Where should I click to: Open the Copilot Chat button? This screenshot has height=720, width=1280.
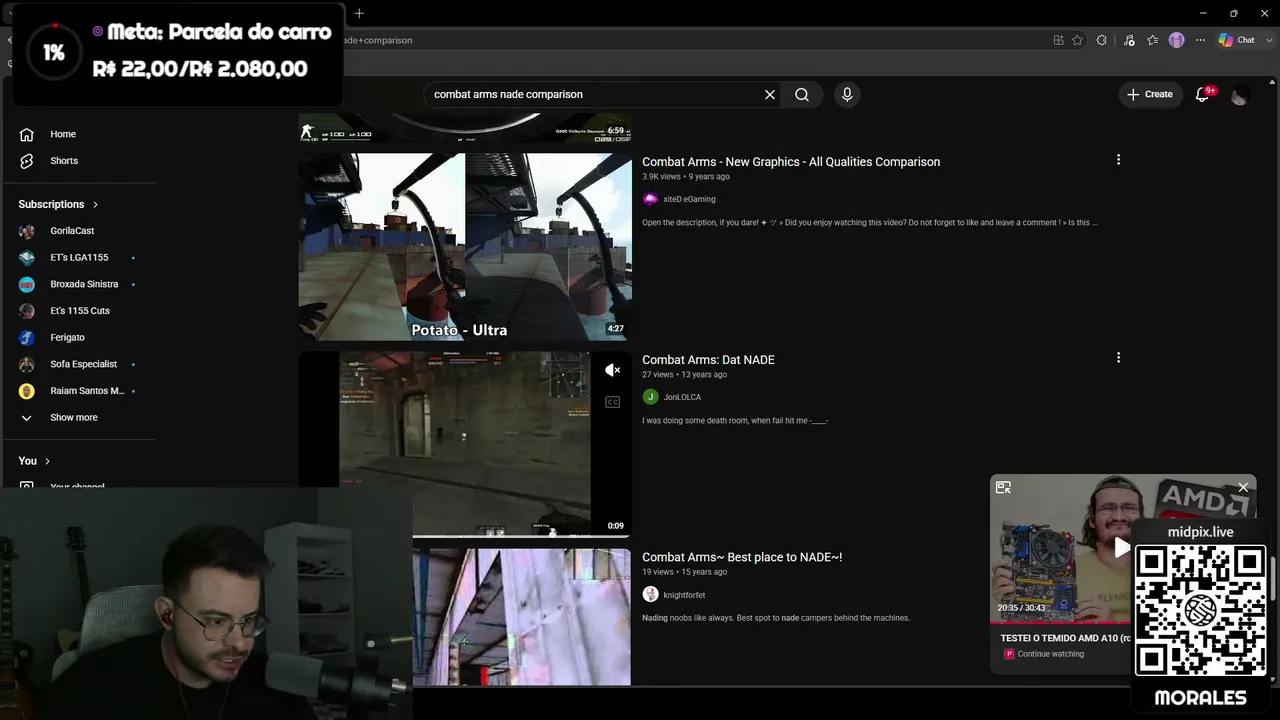tap(1237, 40)
